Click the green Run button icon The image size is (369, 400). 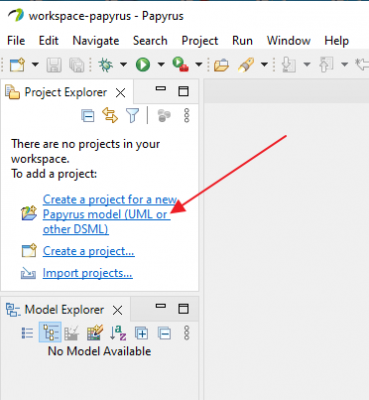click(143, 64)
